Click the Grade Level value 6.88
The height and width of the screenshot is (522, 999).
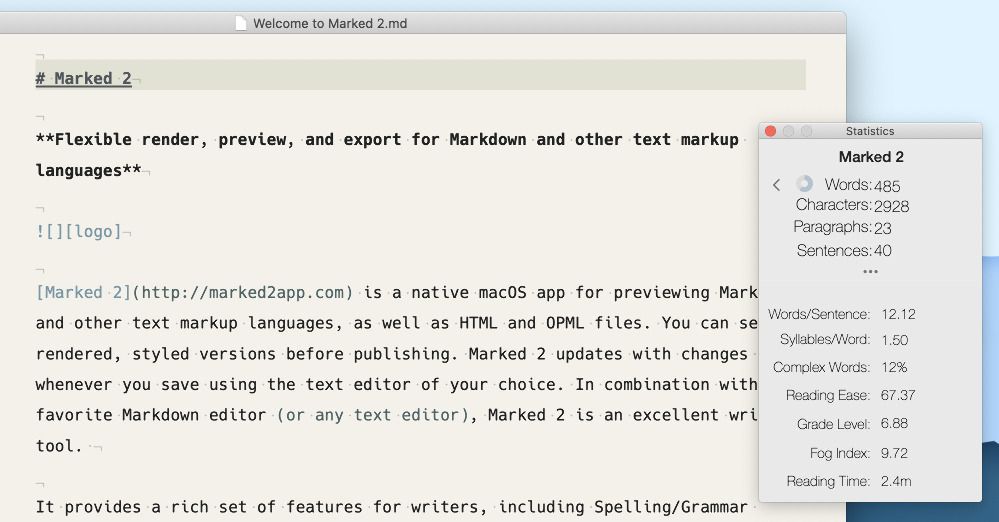click(x=894, y=423)
